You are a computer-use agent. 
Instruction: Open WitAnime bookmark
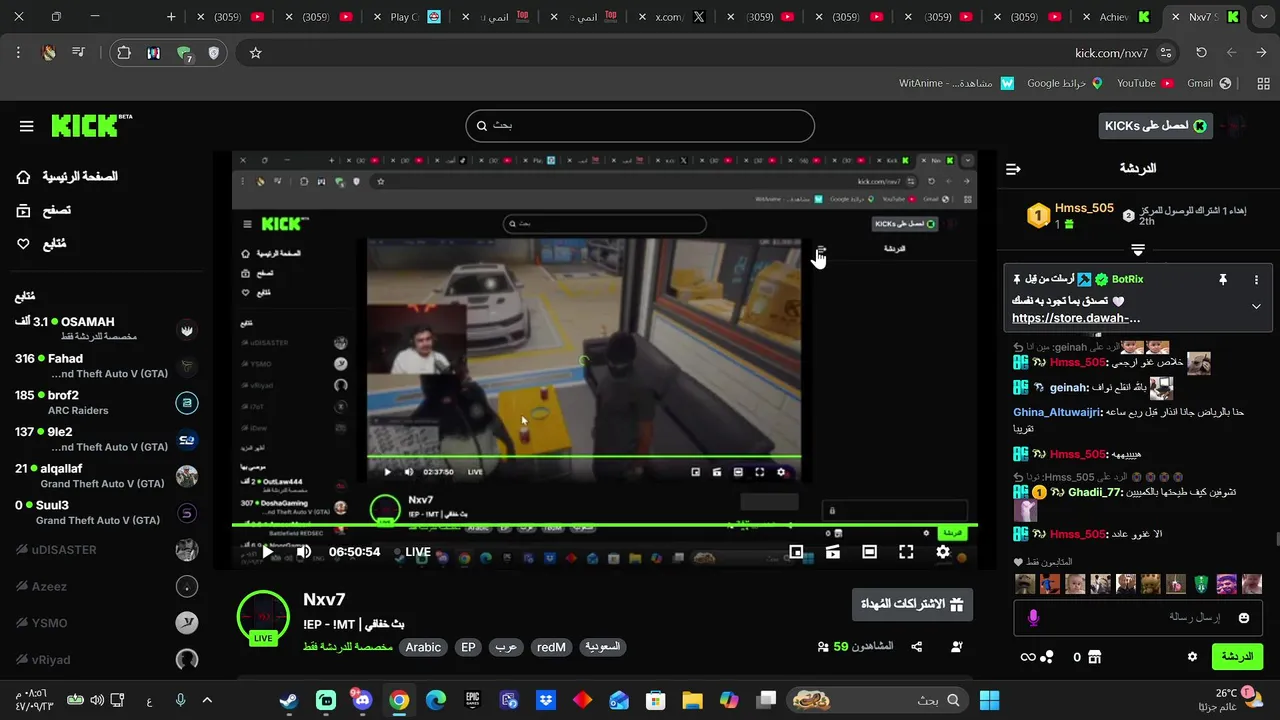(957, 84)
